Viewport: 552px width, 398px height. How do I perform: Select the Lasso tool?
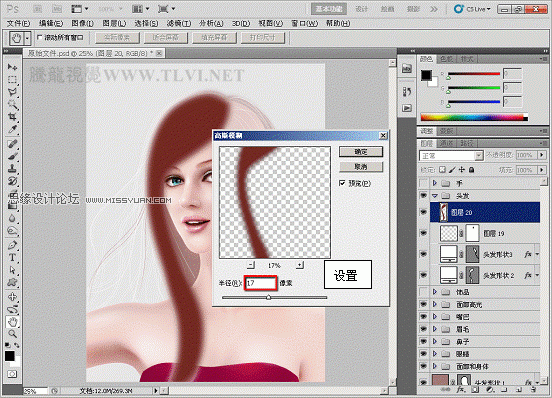[x=12, y=92]
